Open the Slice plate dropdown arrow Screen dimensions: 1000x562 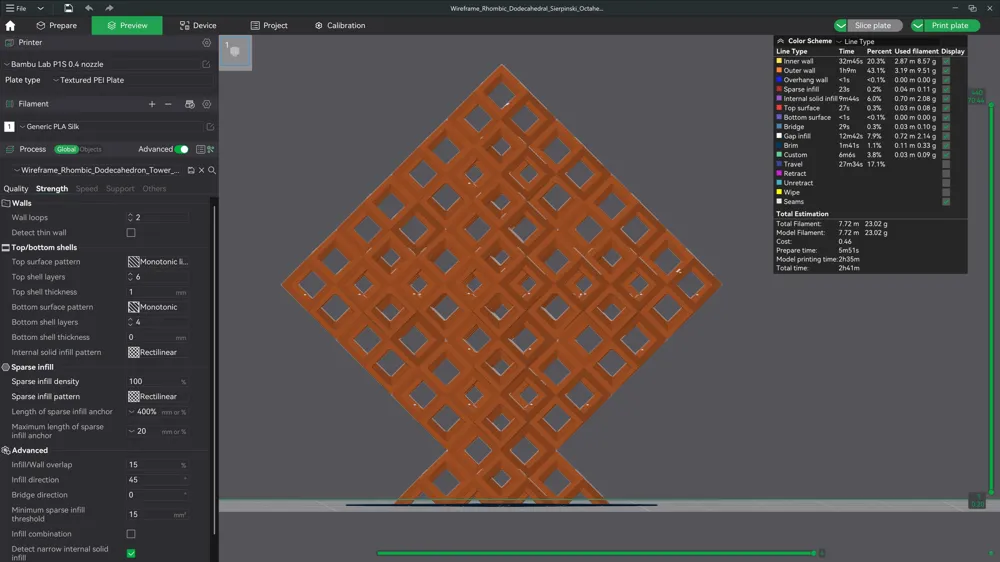pyautogui.click(x=841, y=26)
